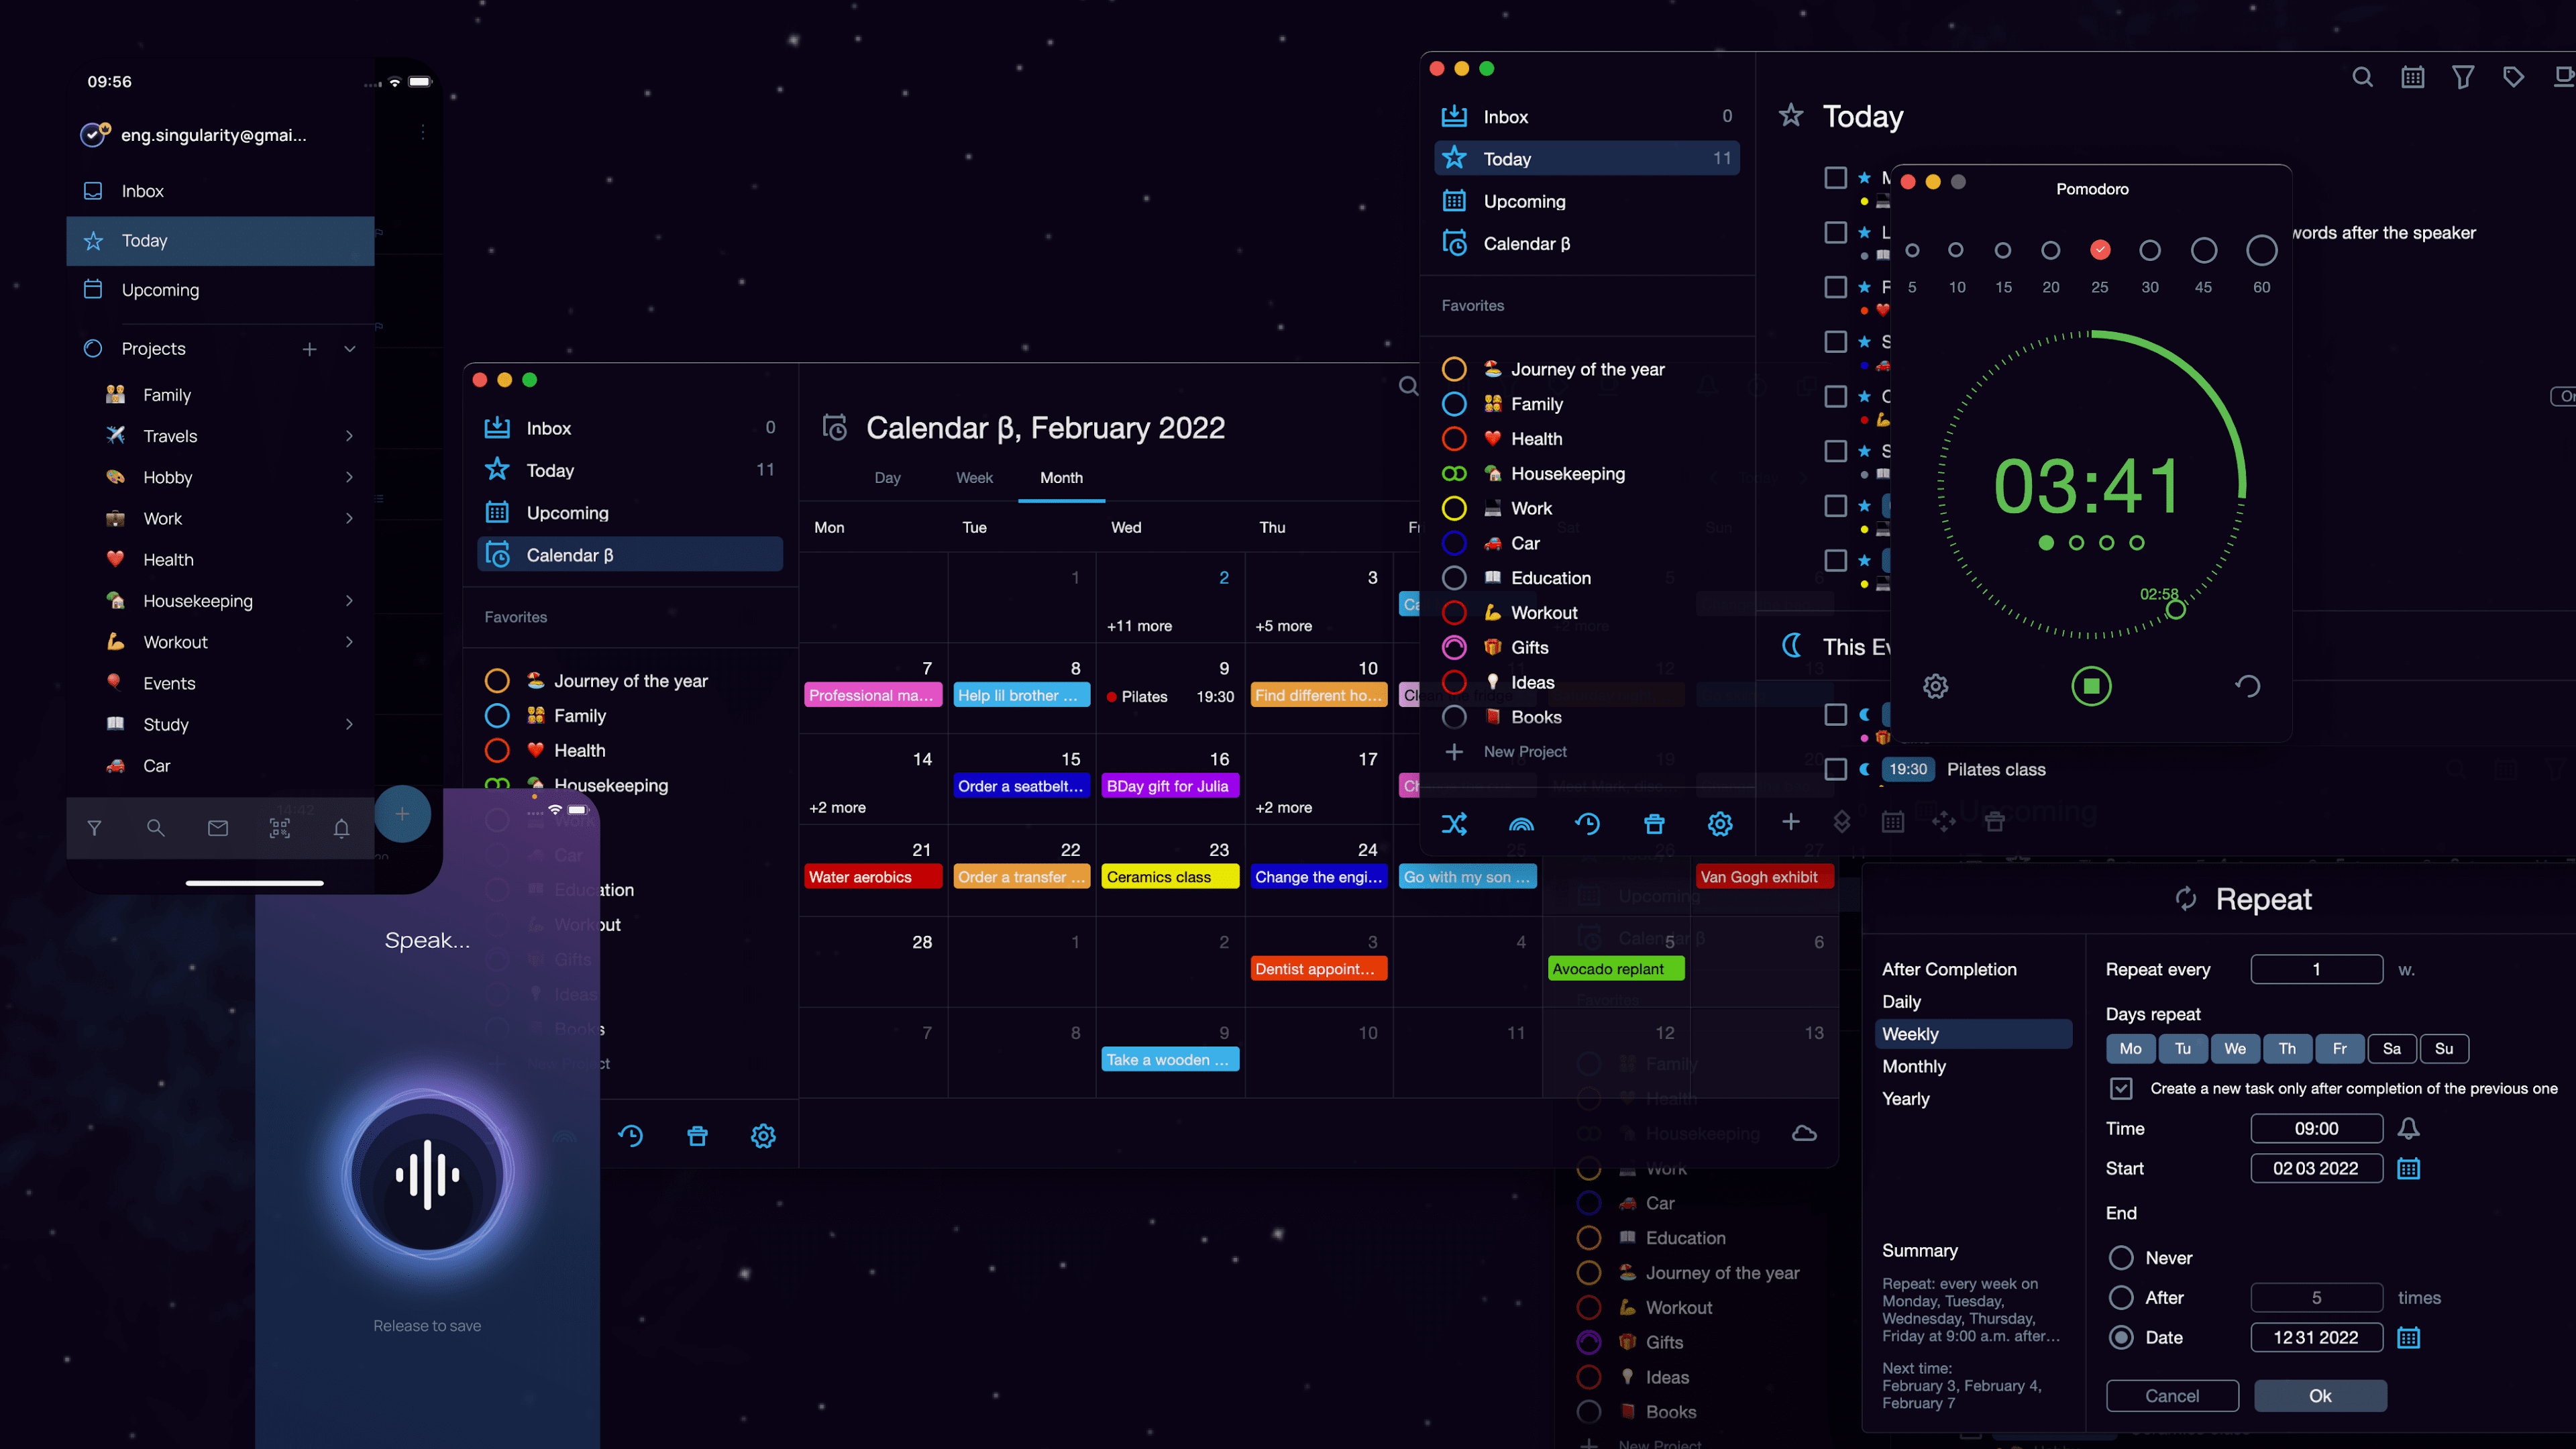Open settings gear in Calendar window footer
The width and height of the screenshot is (2576, 1449).
click(763, 1136)
